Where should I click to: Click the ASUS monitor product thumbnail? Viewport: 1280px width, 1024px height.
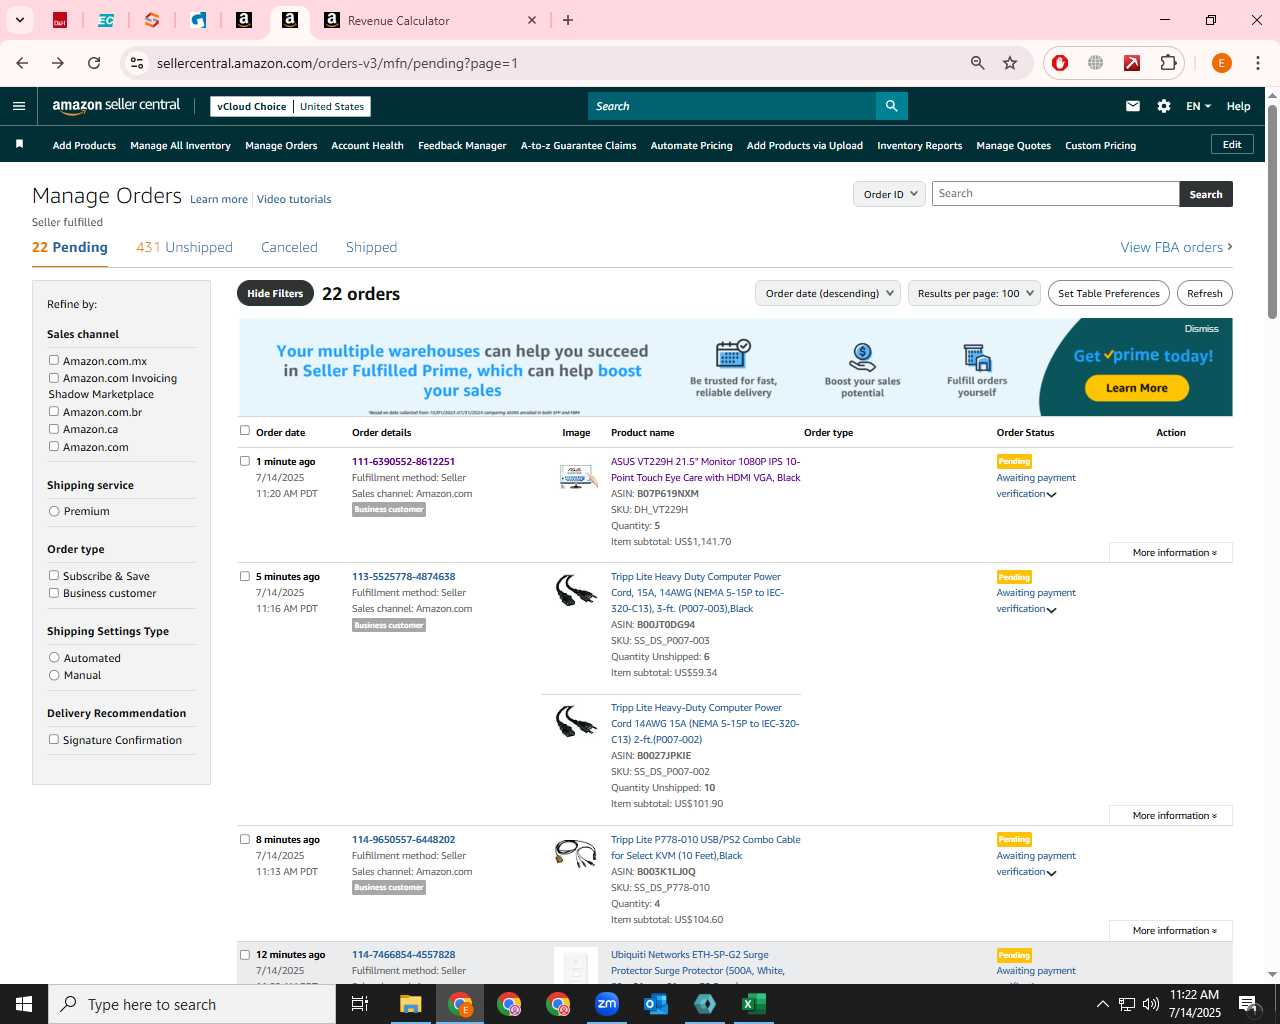(x=577, y=477)
